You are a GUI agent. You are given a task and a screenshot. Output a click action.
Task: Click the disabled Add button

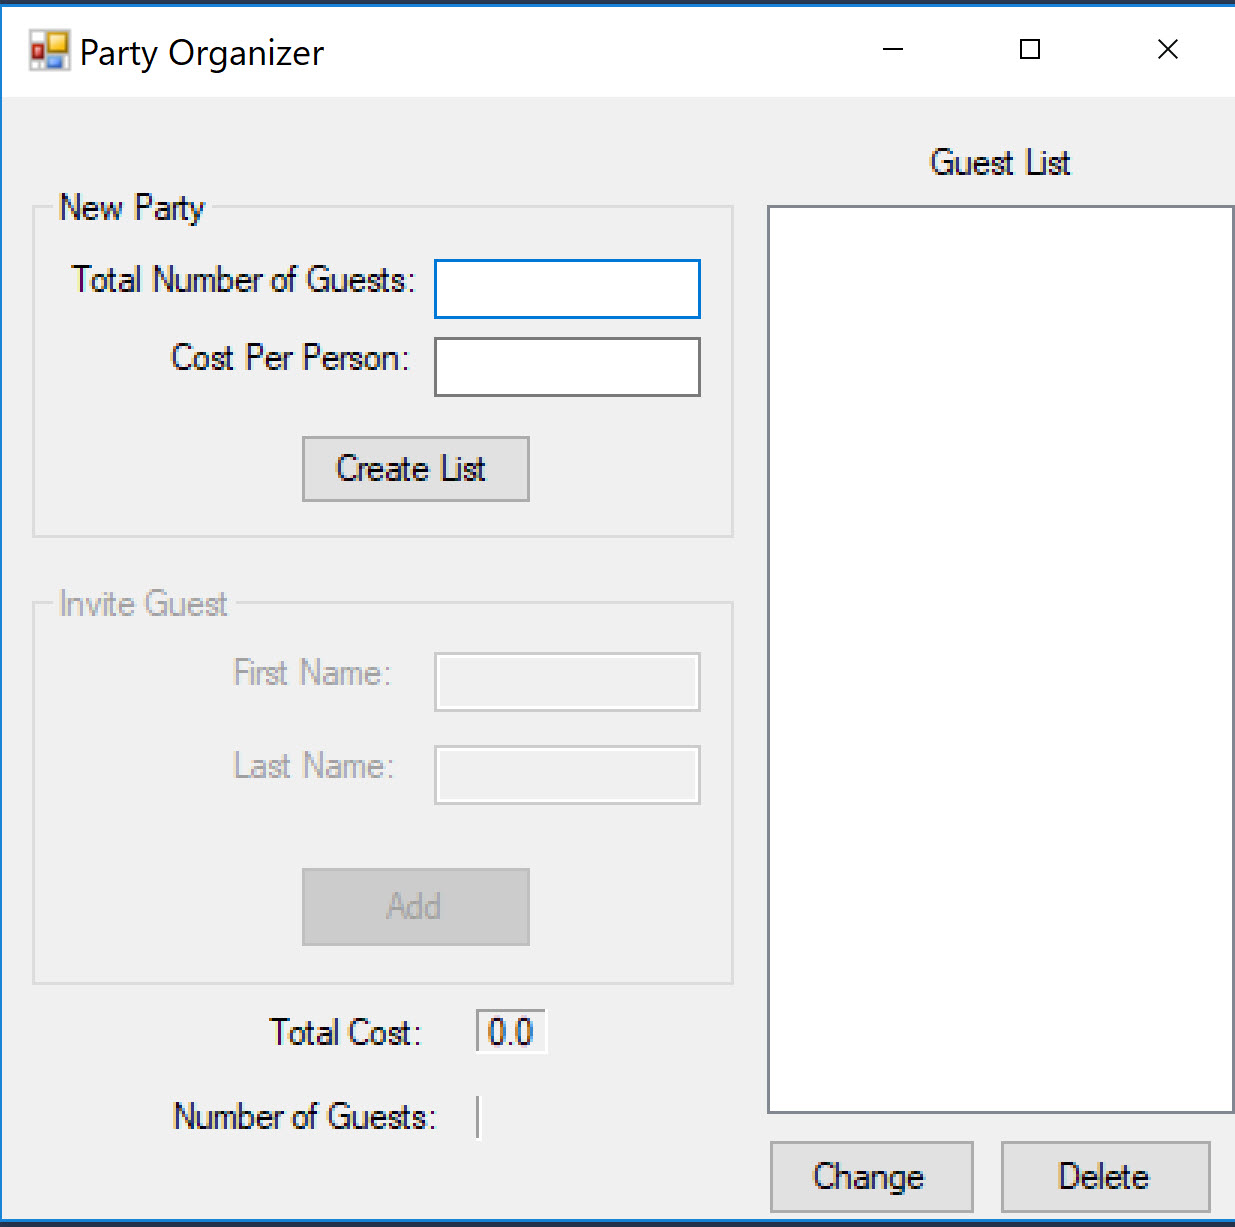pos(415,907)
